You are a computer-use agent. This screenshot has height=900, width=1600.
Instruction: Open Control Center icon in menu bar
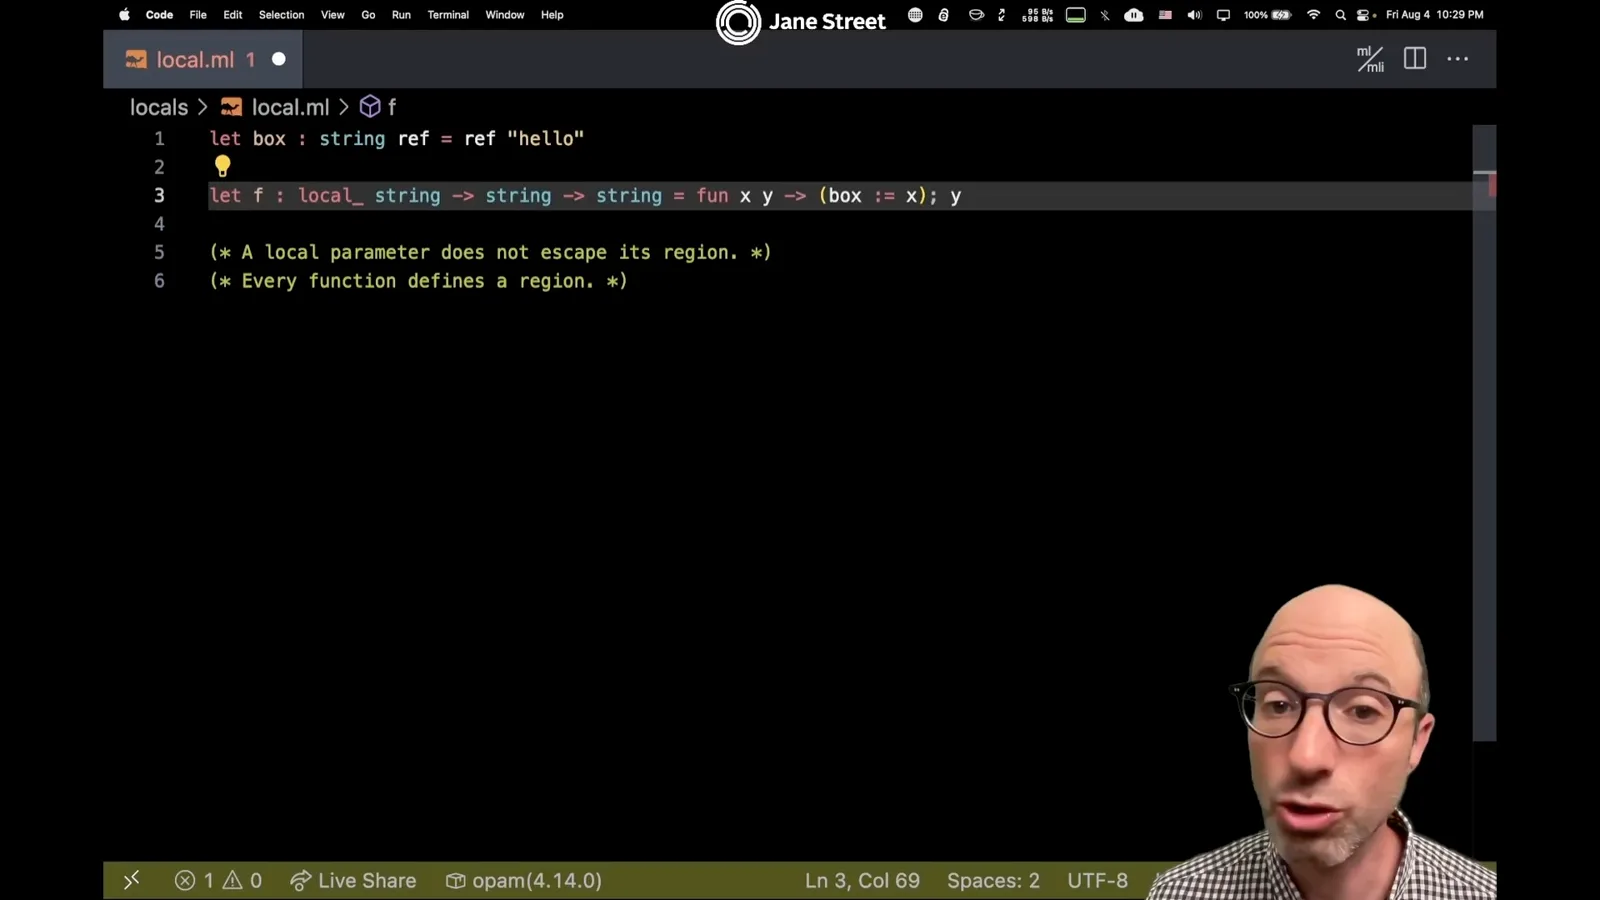(1365, 15)
